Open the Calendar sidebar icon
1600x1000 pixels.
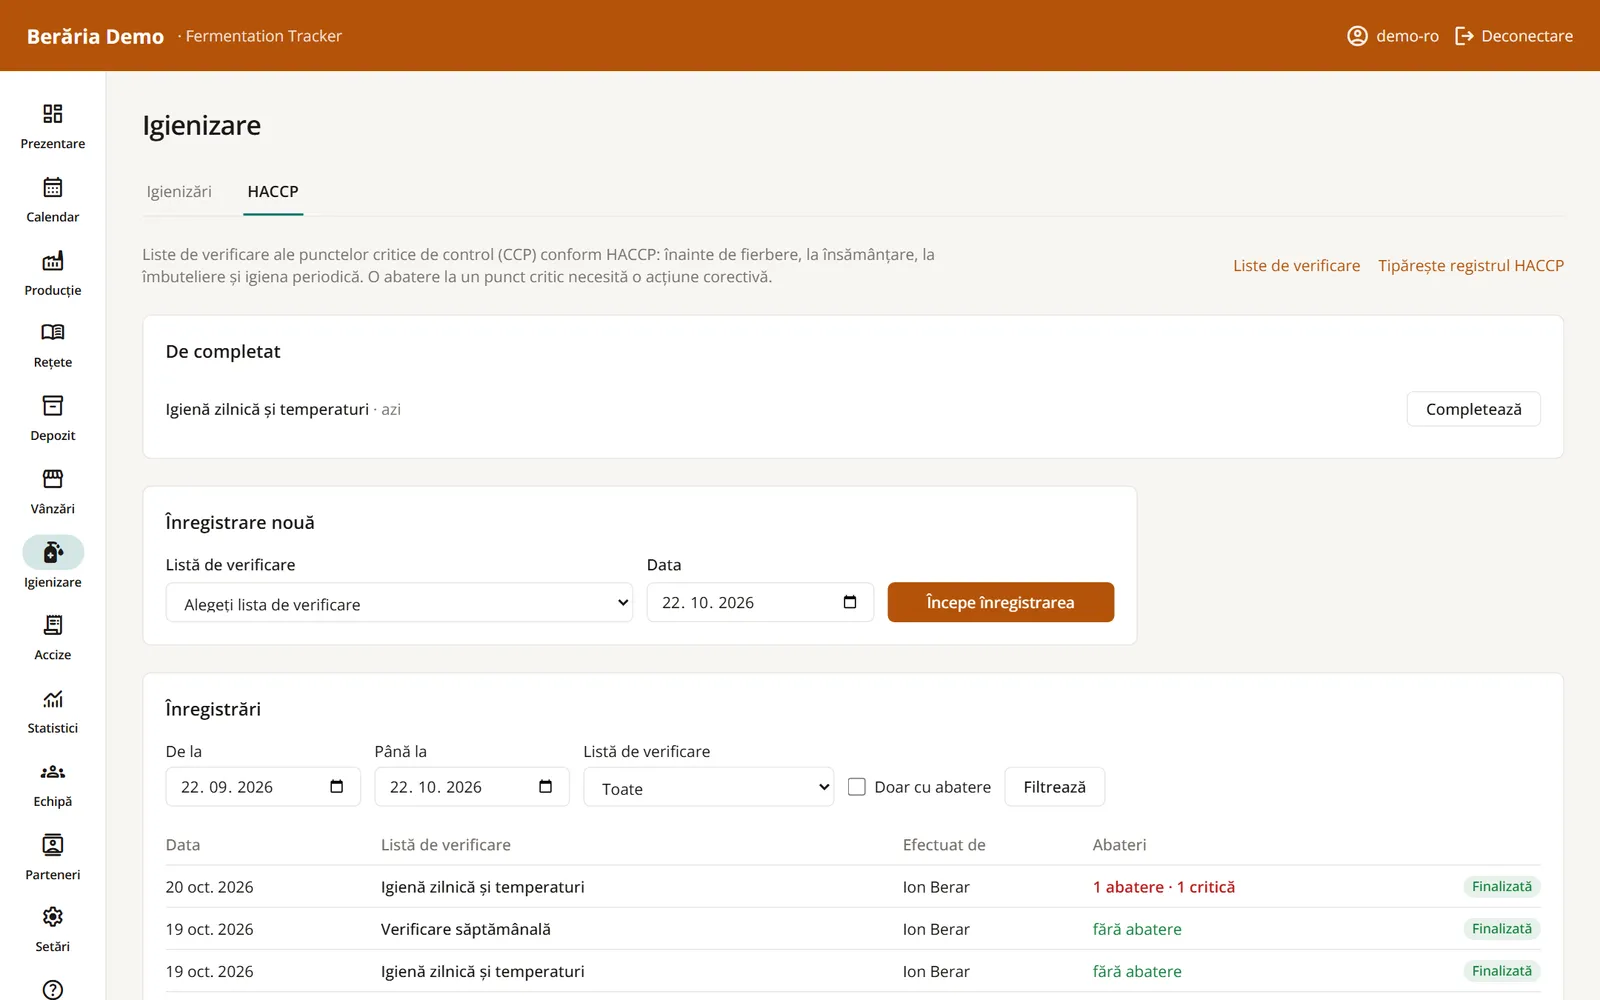tap(53, 187)
